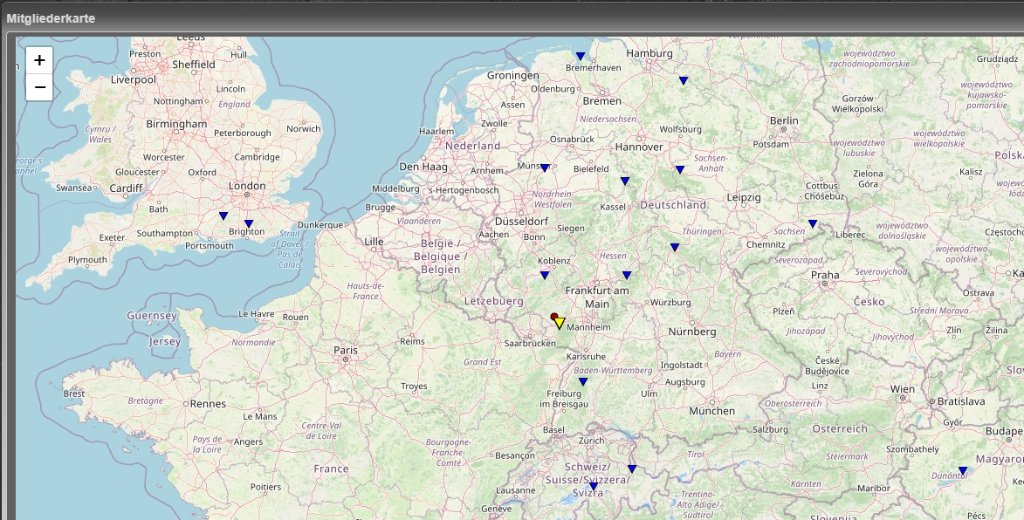
Task: Click the marker north of Portsmouth
Action: click(x=223, y=216)
